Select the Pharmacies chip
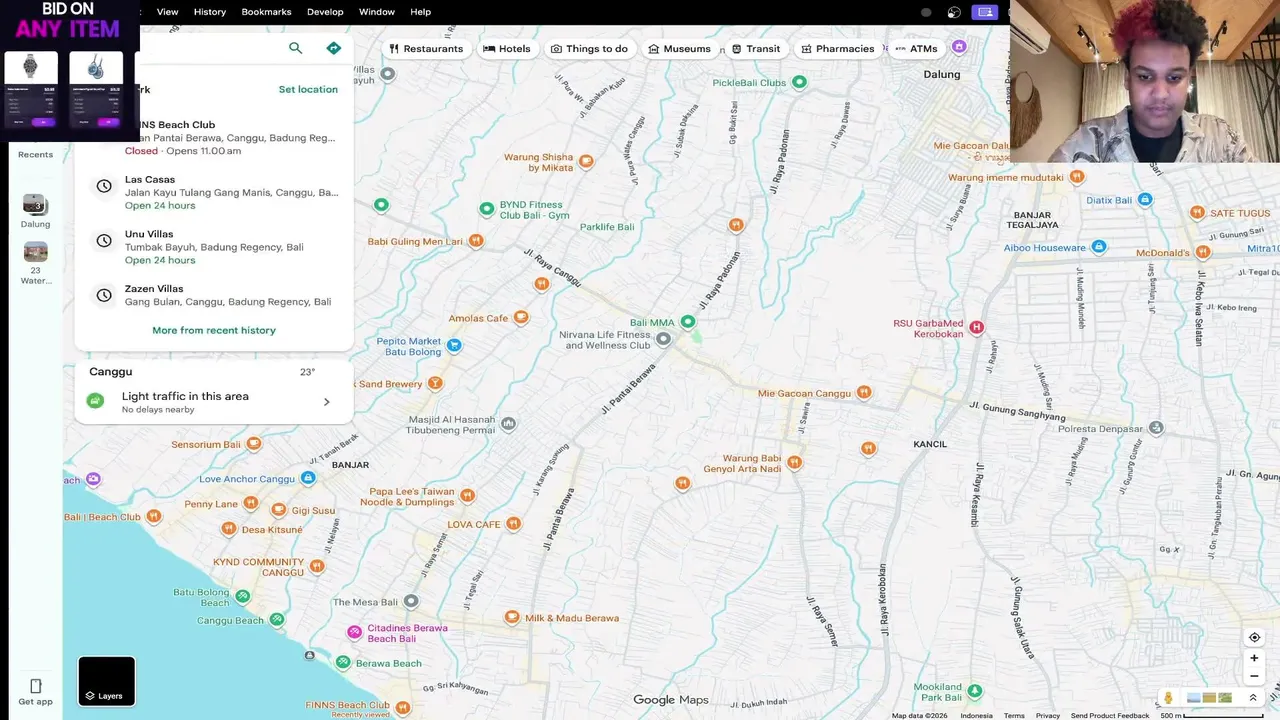 click(838, 48)
